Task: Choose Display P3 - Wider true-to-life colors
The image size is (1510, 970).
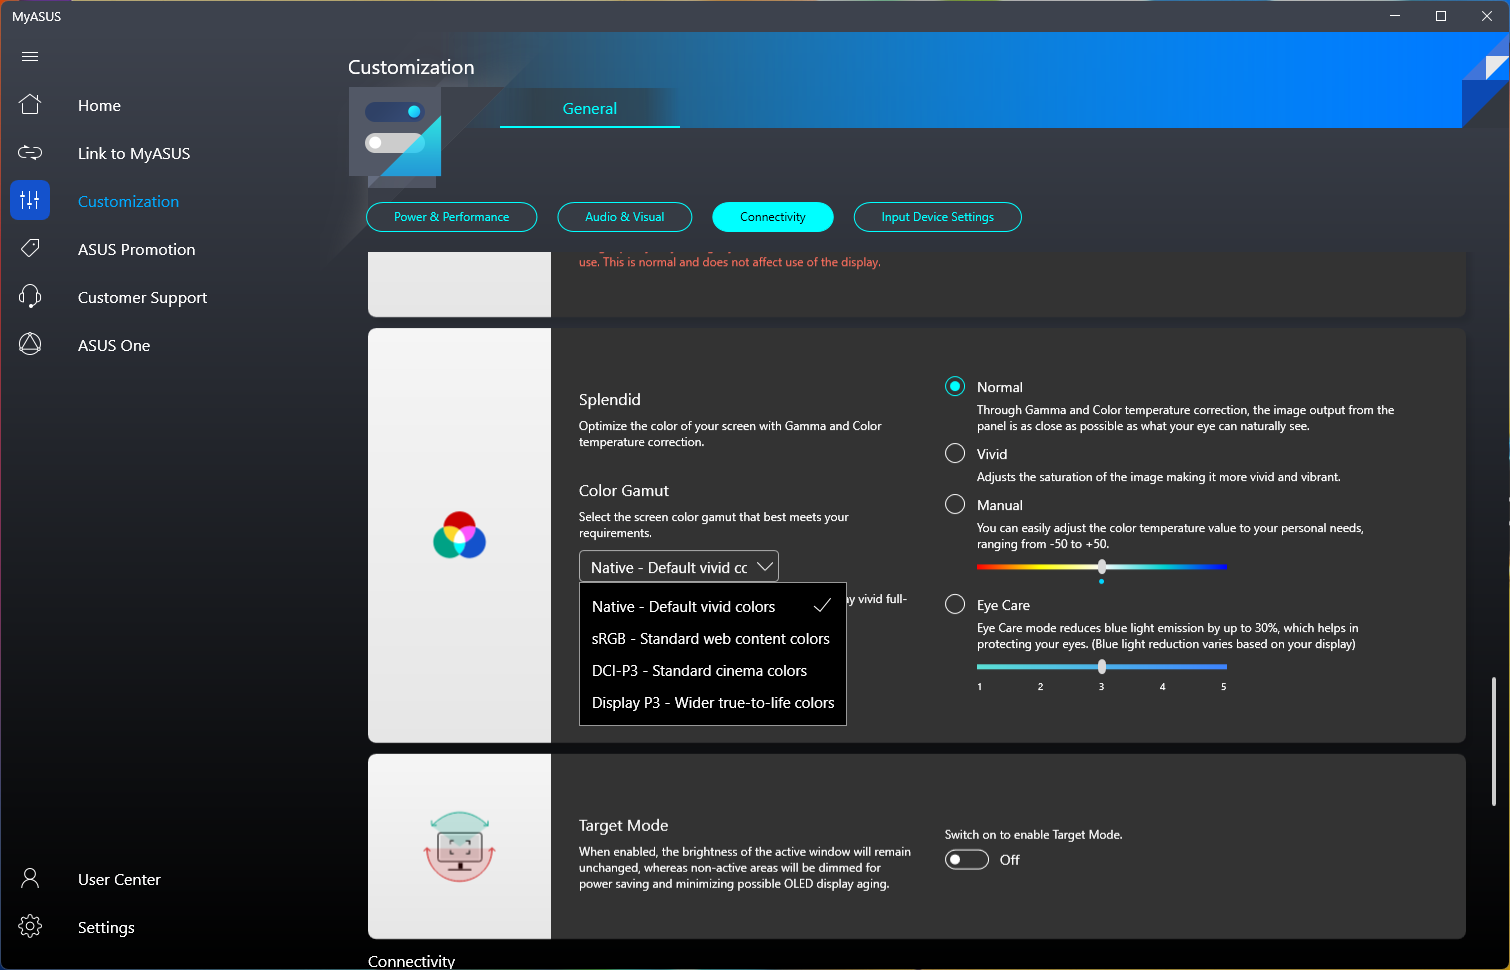Action: [x=712, y=703]
